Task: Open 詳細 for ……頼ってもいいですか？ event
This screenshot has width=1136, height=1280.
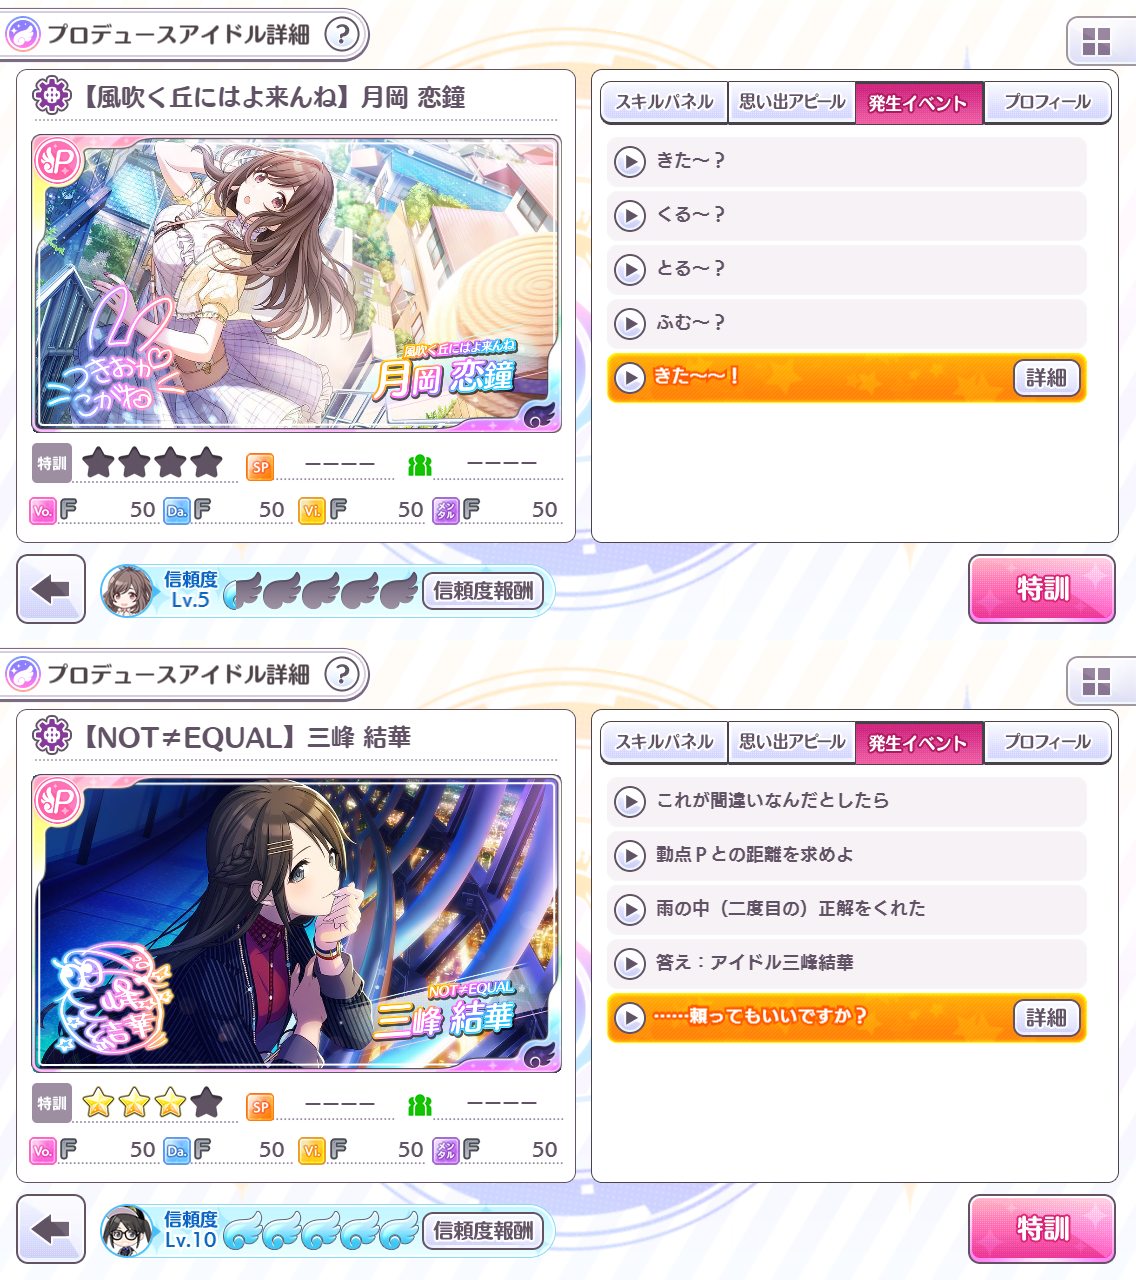Action: [x=1046, y=1018]
